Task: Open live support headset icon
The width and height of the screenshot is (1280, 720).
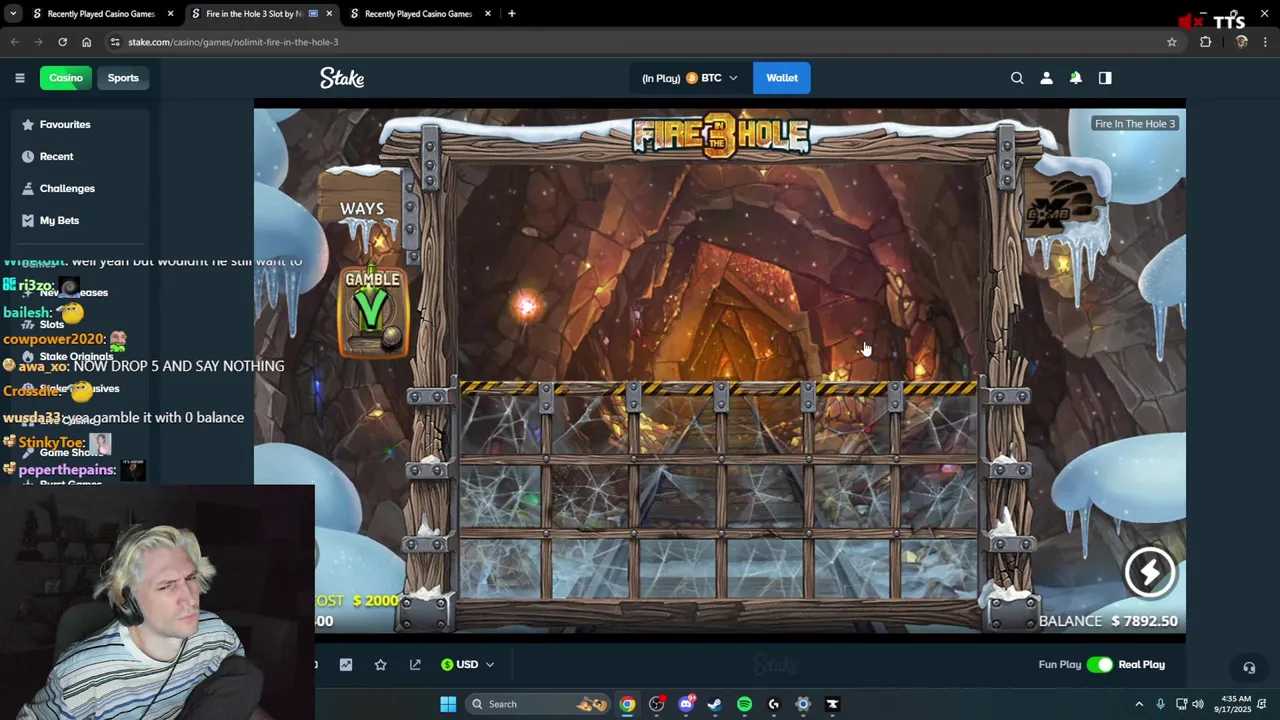Action: click(x=1249, y=667)
